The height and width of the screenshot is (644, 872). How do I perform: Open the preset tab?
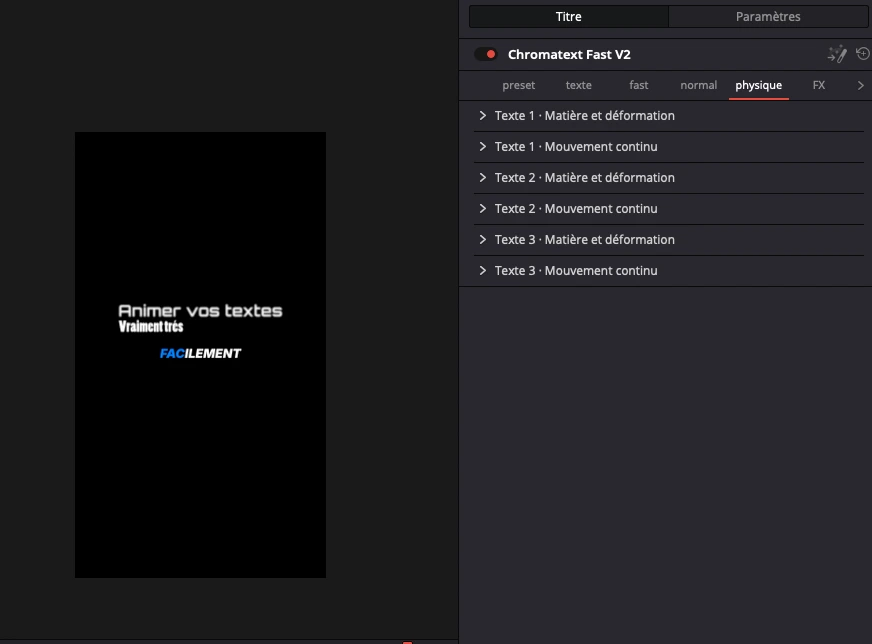click(x=518, y=86)
